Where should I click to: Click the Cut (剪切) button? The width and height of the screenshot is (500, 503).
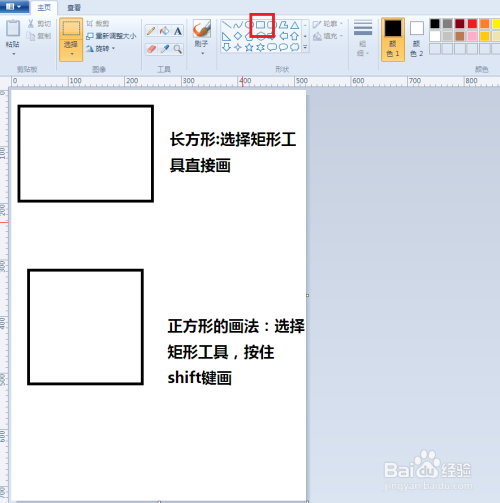pos(39,24)
